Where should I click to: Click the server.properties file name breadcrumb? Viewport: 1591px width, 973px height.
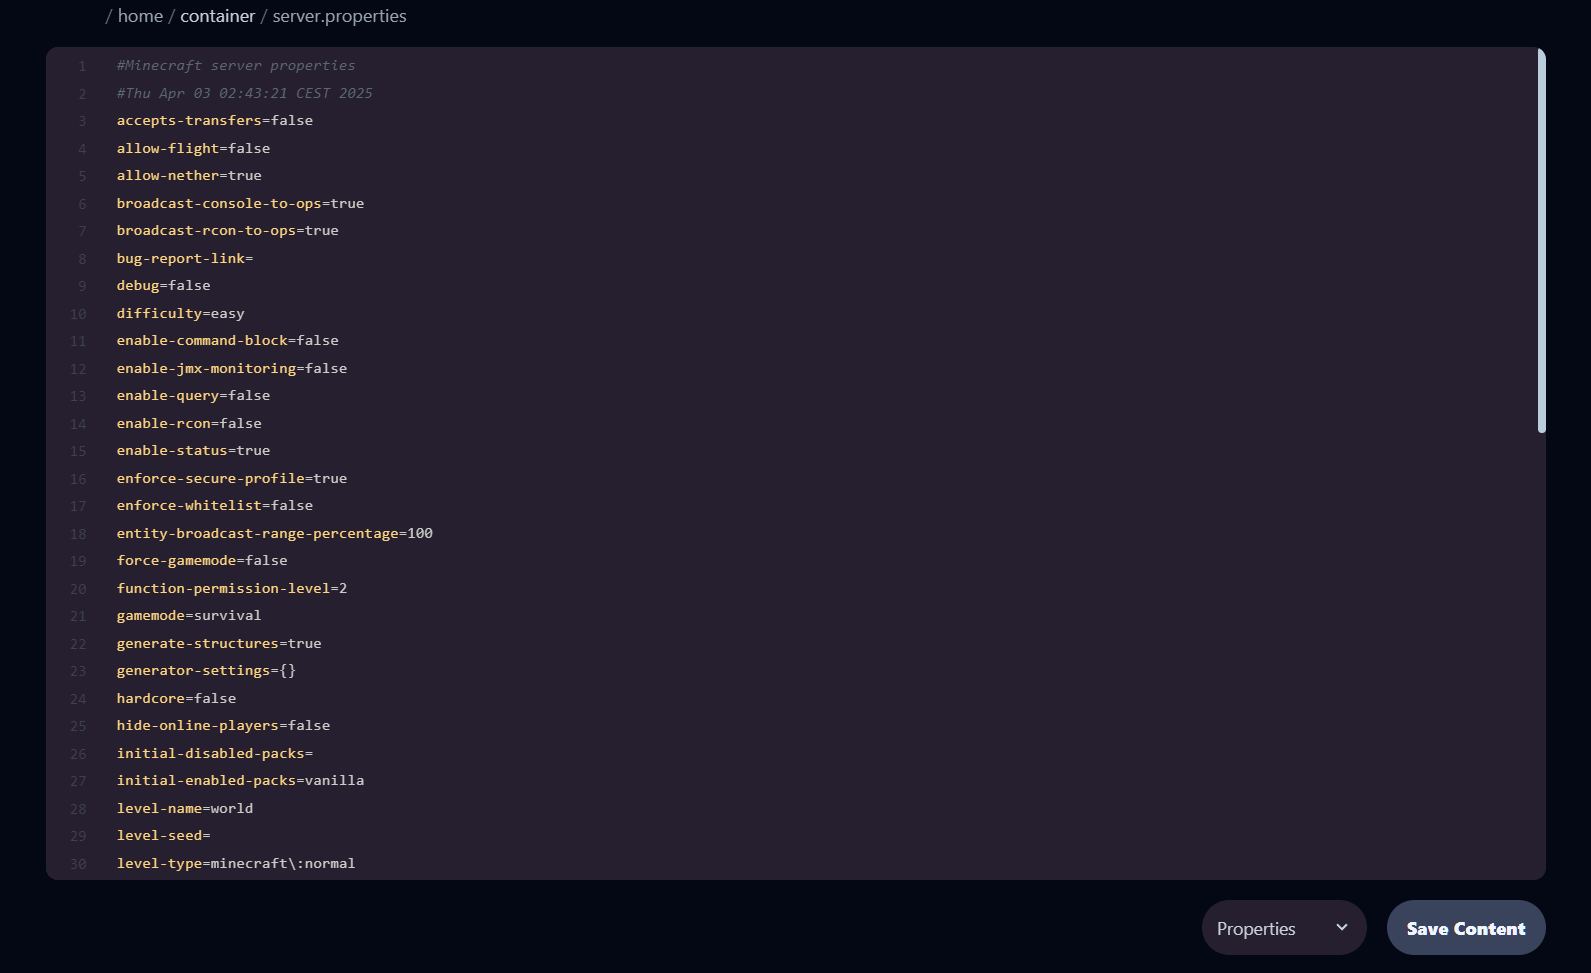tap(339, 16)
